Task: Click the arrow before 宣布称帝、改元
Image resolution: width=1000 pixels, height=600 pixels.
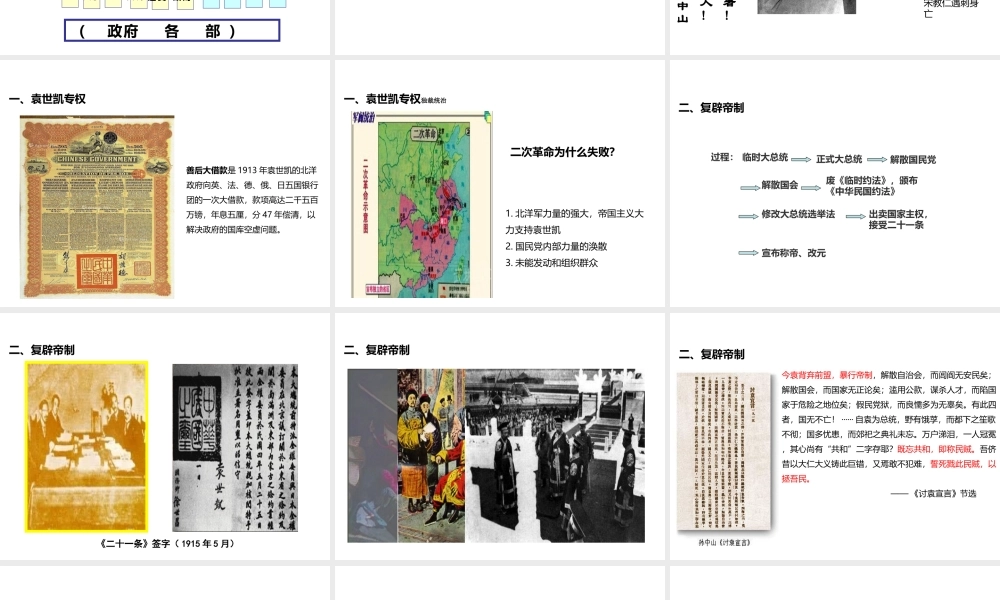Action: (749, 253)
